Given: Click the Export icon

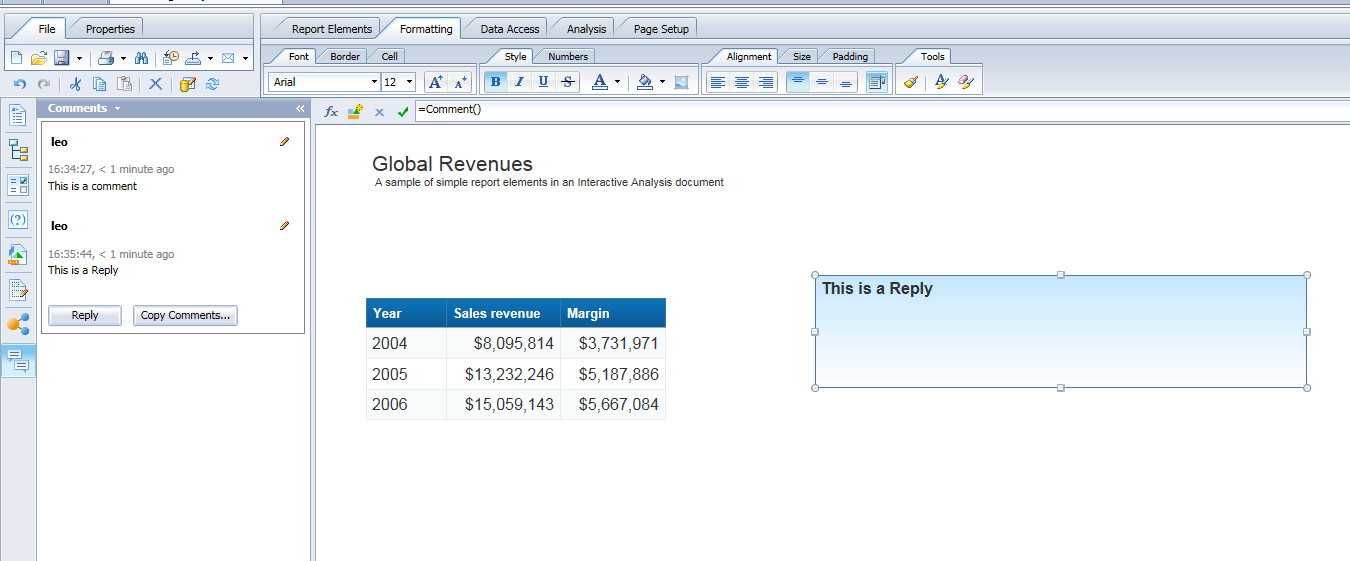Looking at the screenshot, I should point(194,58).
